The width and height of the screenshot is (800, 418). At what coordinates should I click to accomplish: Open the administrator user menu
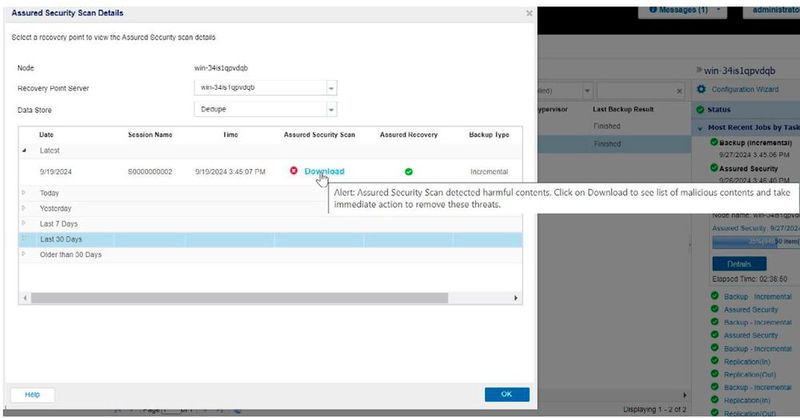tap(773, 10)
